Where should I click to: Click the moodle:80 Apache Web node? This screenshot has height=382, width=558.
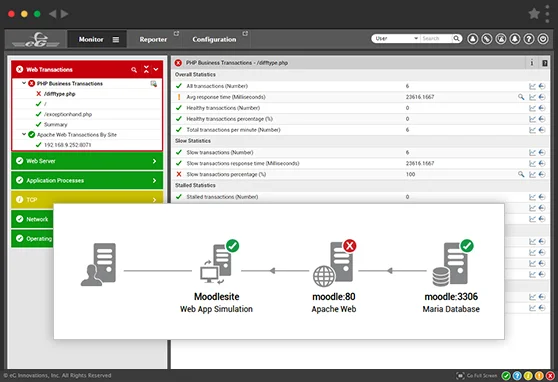pos(334,277)
